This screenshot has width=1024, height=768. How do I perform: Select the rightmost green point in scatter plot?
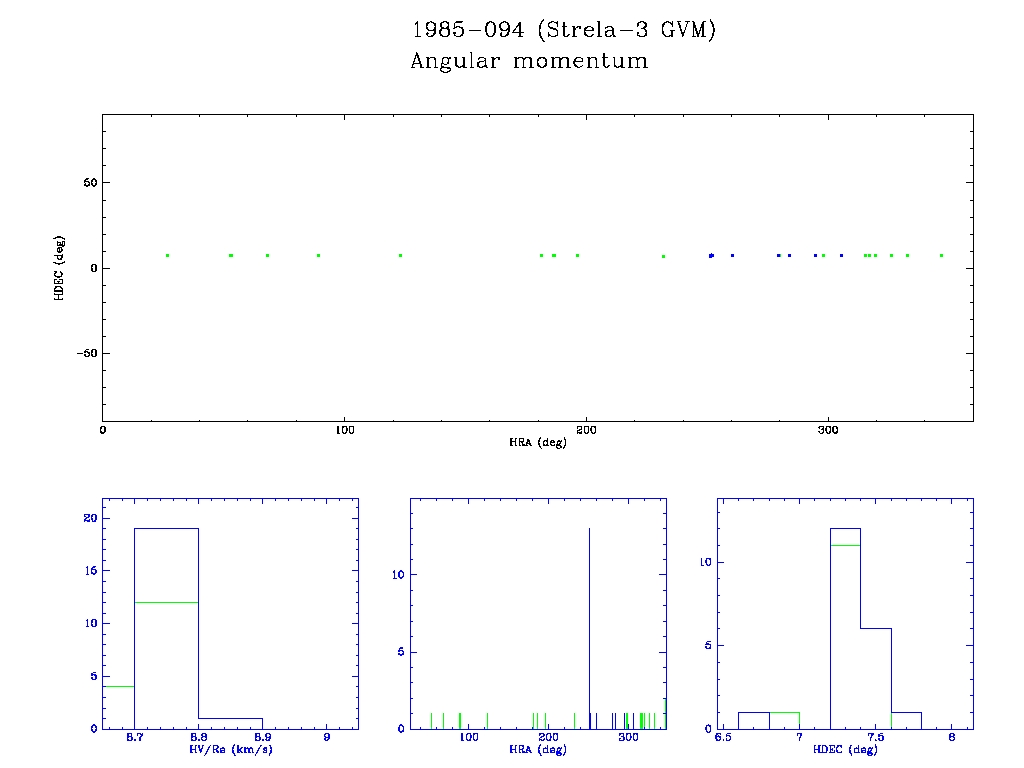click(x=941, y=255)
